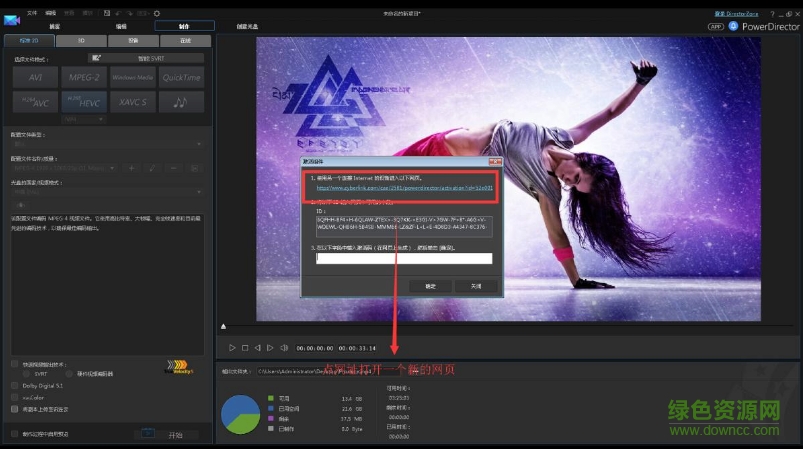Image resolution: width=803 pixels, height=449 pixels.
Task: Select the AVI output format
Action: click(35, 77)
